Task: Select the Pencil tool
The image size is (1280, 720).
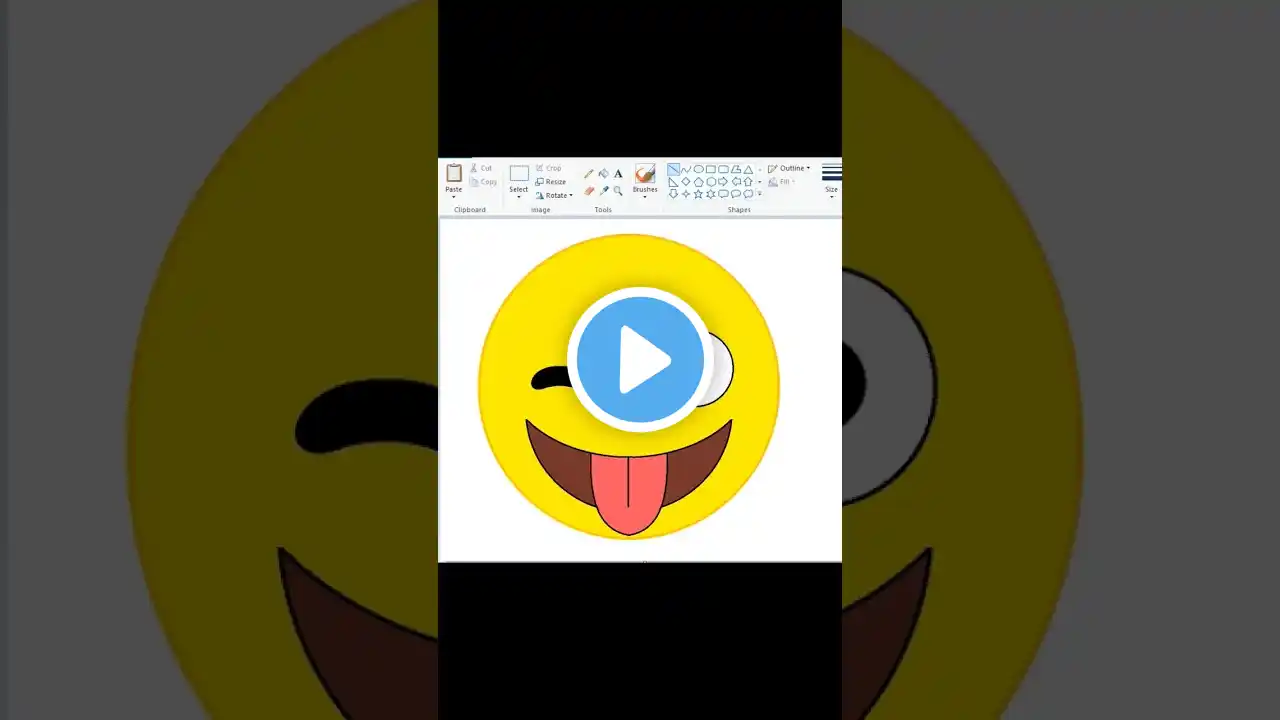Action: pos(589,174)
